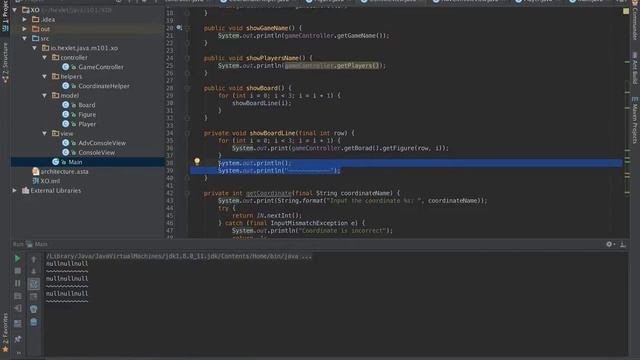Collapse the controller package

(x=44, y=58)
